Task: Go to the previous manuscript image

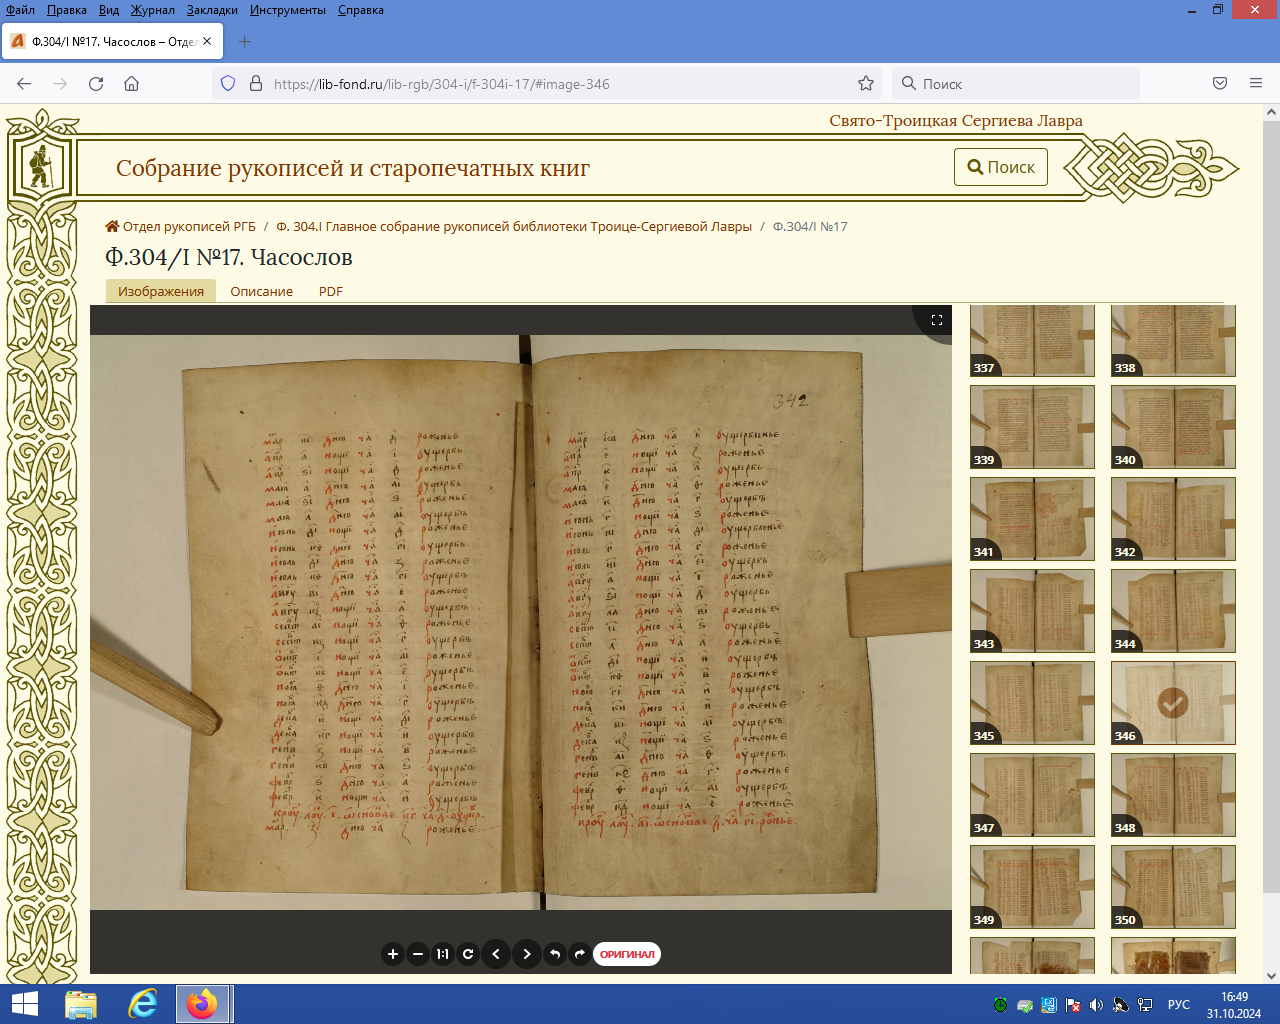Action: pos(496,954)
